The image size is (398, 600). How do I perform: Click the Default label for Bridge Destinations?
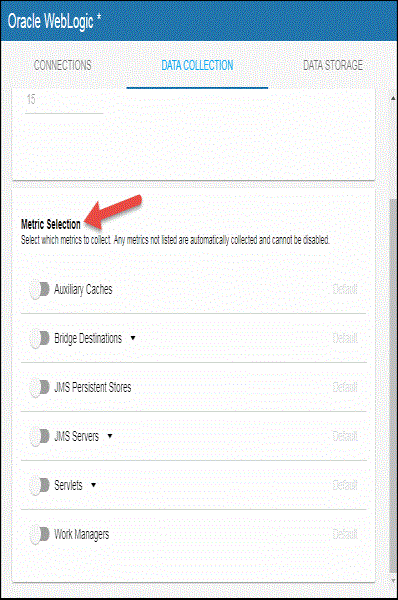pyautogui.click(x=345, y=338)
